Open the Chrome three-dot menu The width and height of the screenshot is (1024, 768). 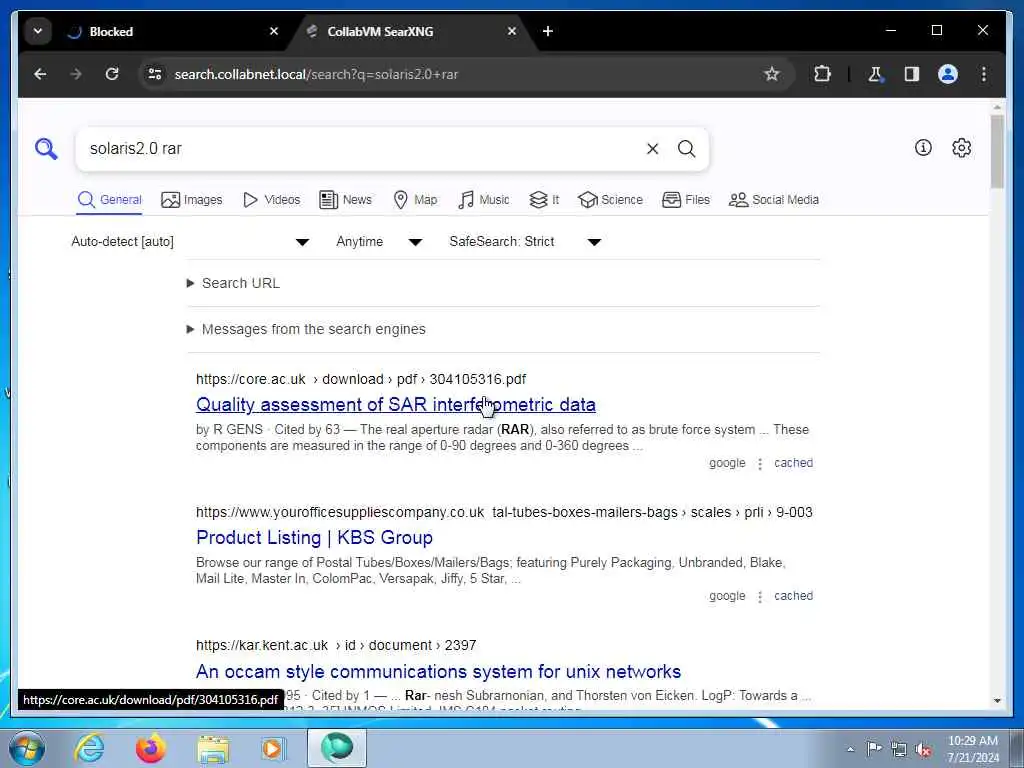coord(984,74)
